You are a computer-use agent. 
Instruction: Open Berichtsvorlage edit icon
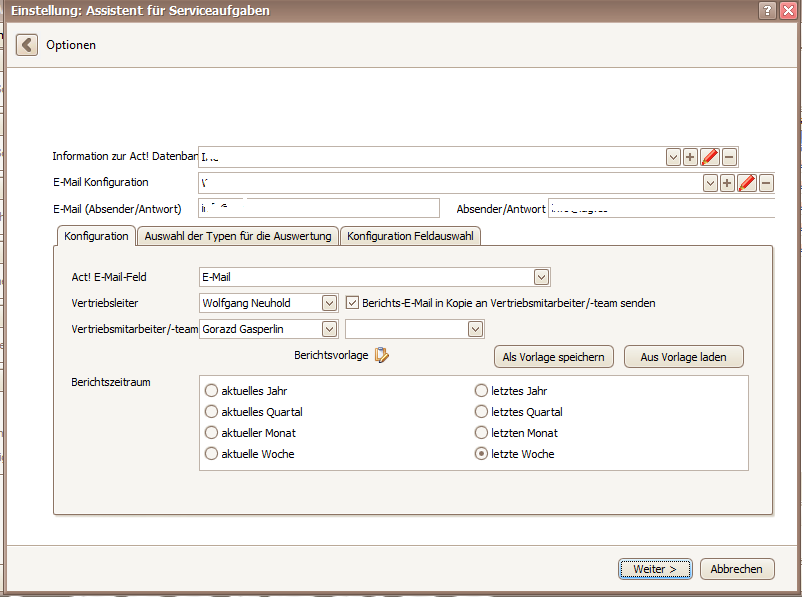(x=382, y=355)
